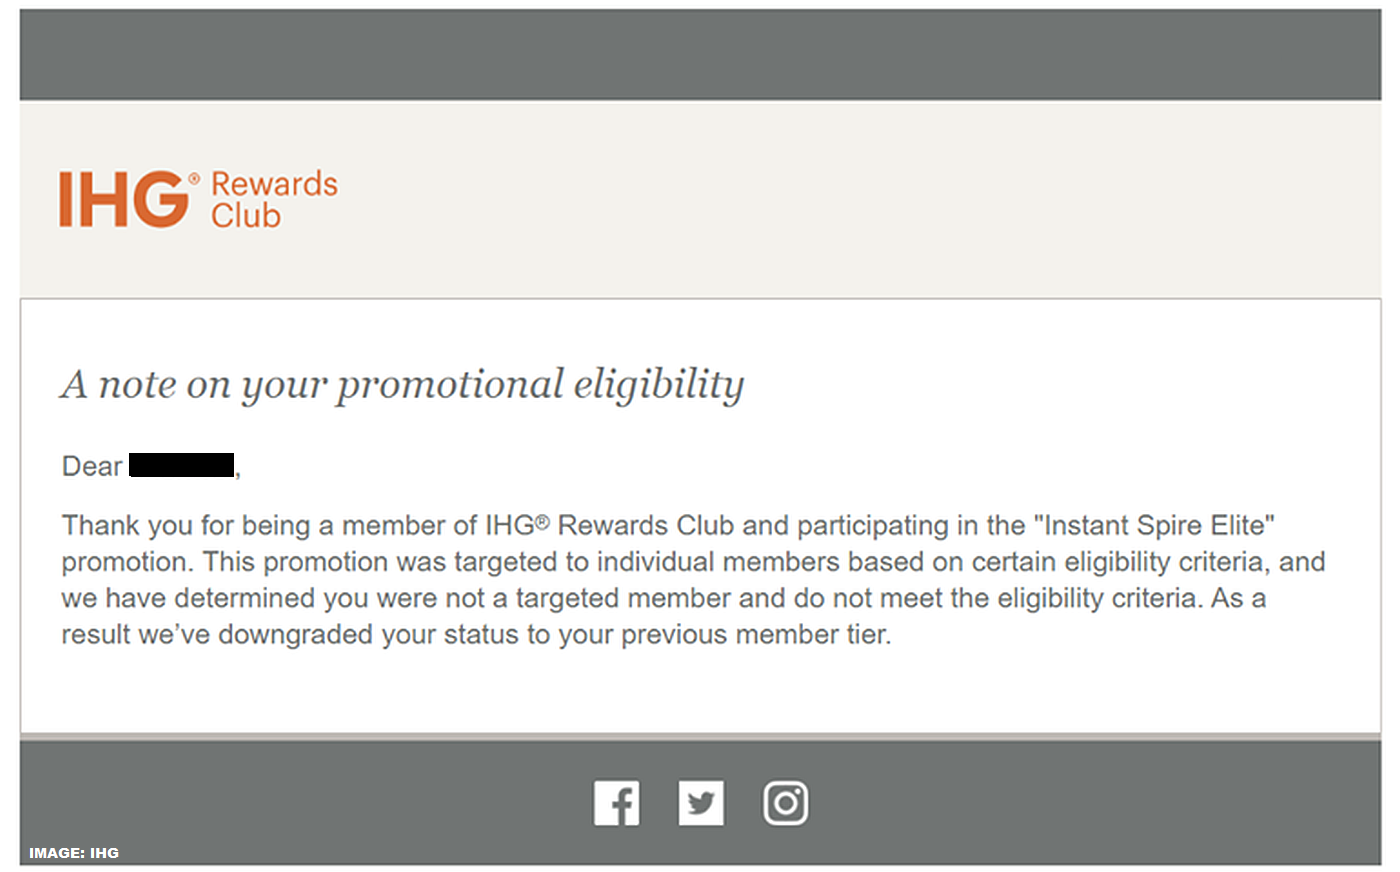Click the registered trademark symbol beside IHG logo
Screen dimensions: 1400x872
click(194, 180)
